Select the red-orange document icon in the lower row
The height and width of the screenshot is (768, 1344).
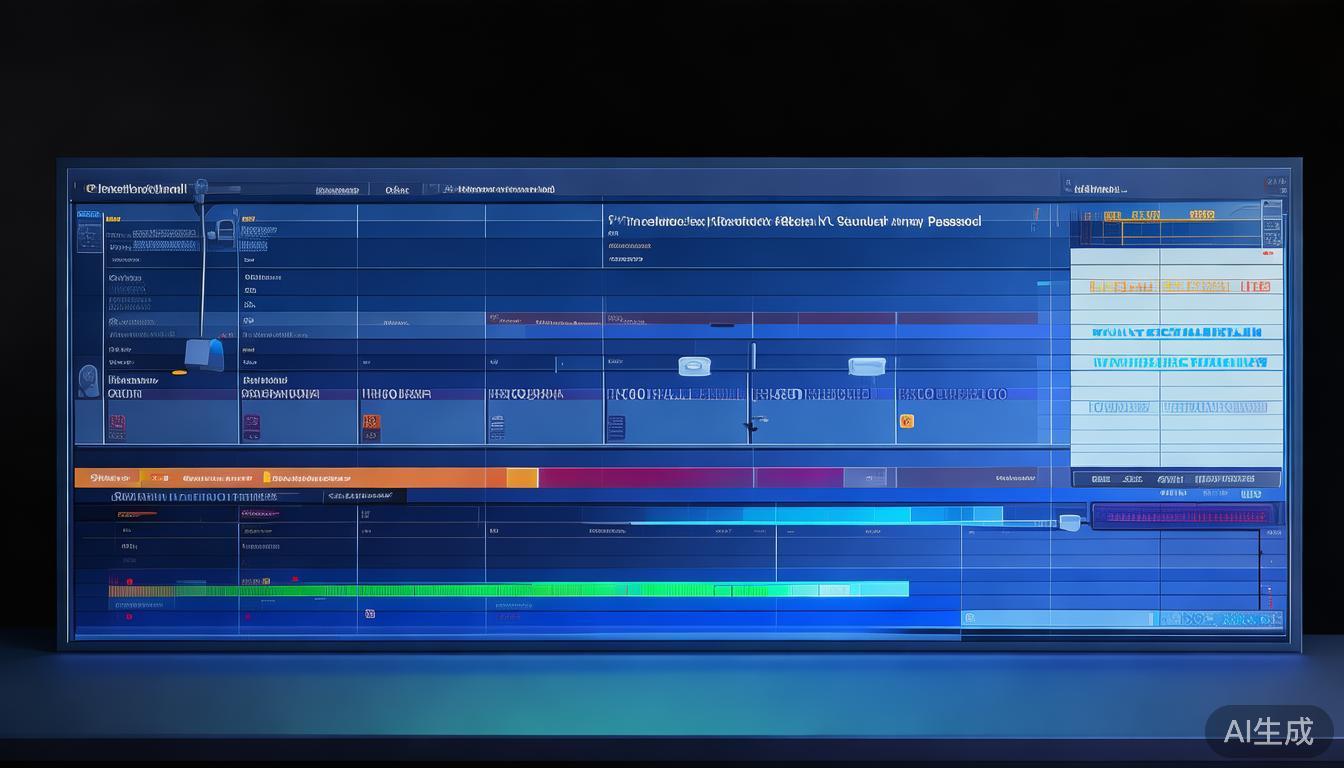coord(370,427)
